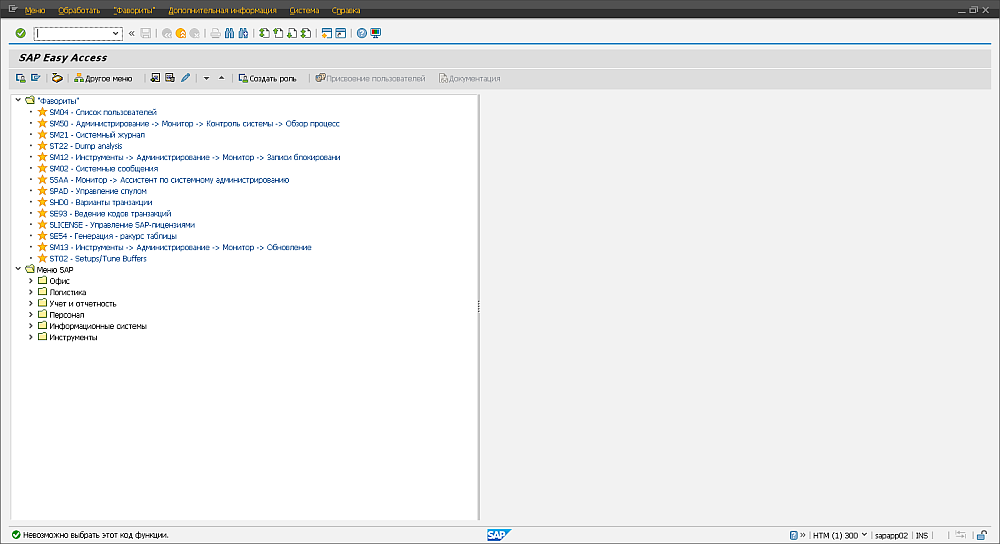Click the Find Next binoculars icon
Image resolution: width=1000 pixels, height=544 pixels.
[244, 33]
